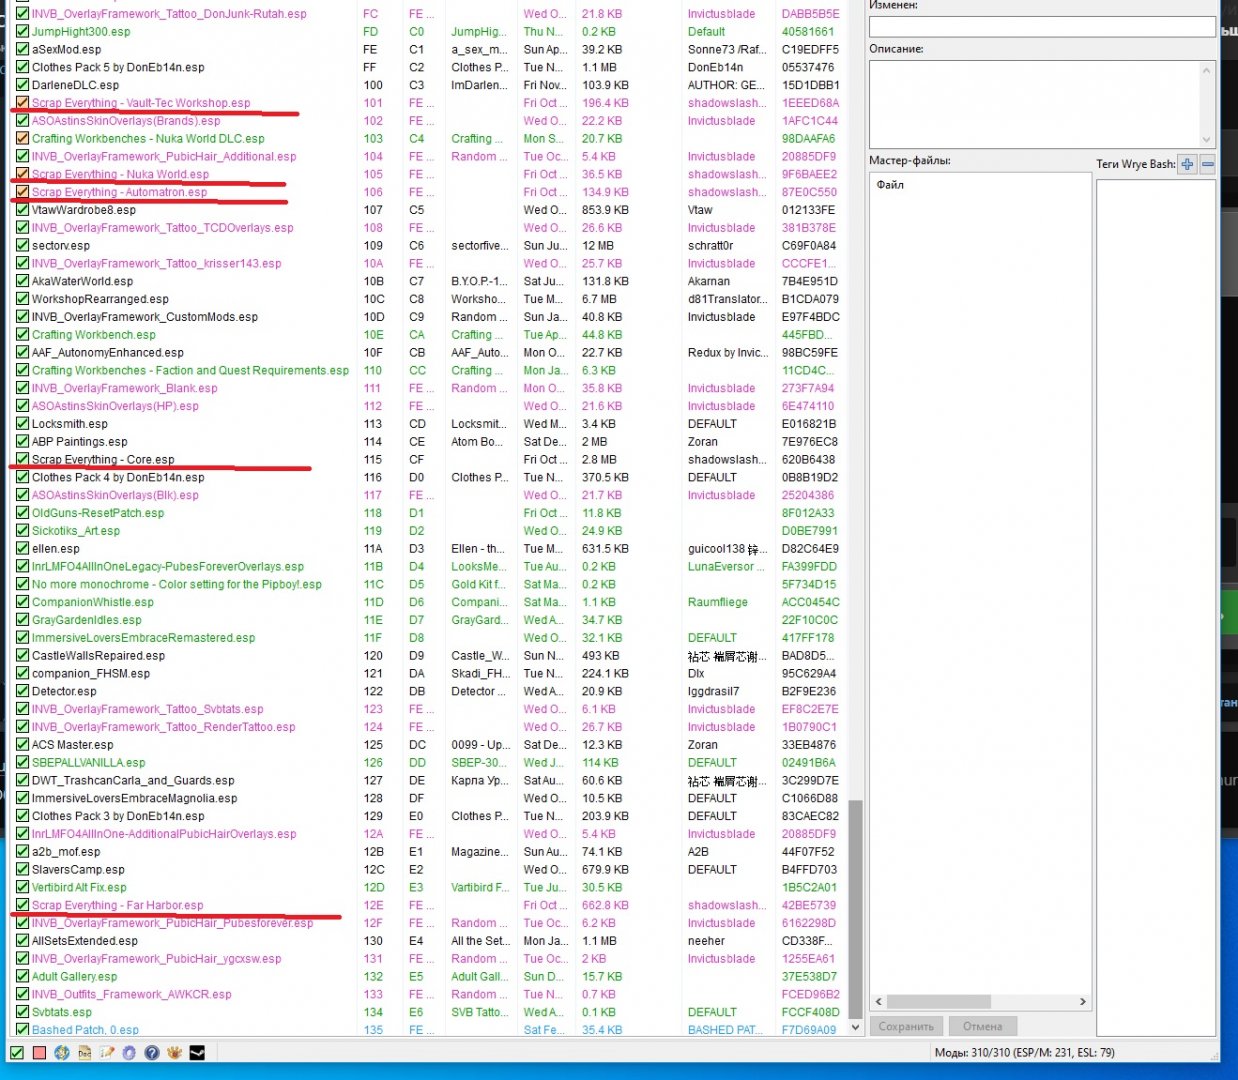The image size is (1238, 1080).
Task: Click the notepad with pencil icon
Action: pos(107,1052)
